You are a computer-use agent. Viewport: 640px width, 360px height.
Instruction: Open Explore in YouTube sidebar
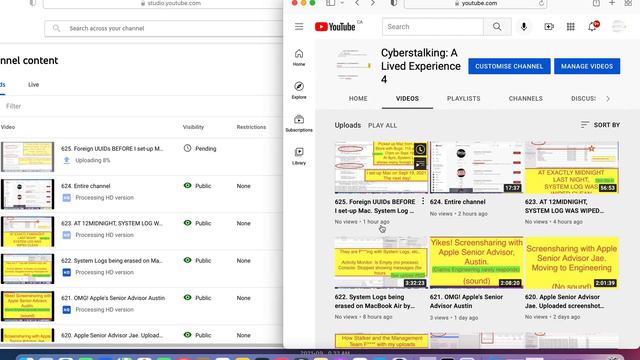click(x=299, y=90)
